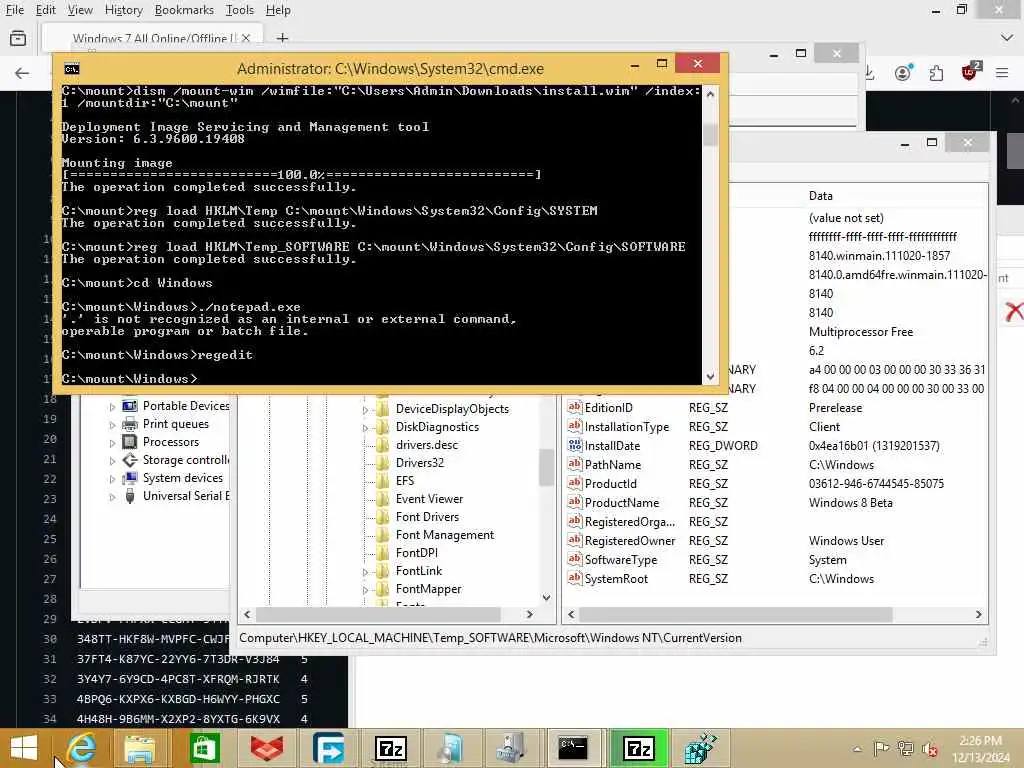
Task: Open the uBlock Origin extension icon
Action: coord(971,71)
